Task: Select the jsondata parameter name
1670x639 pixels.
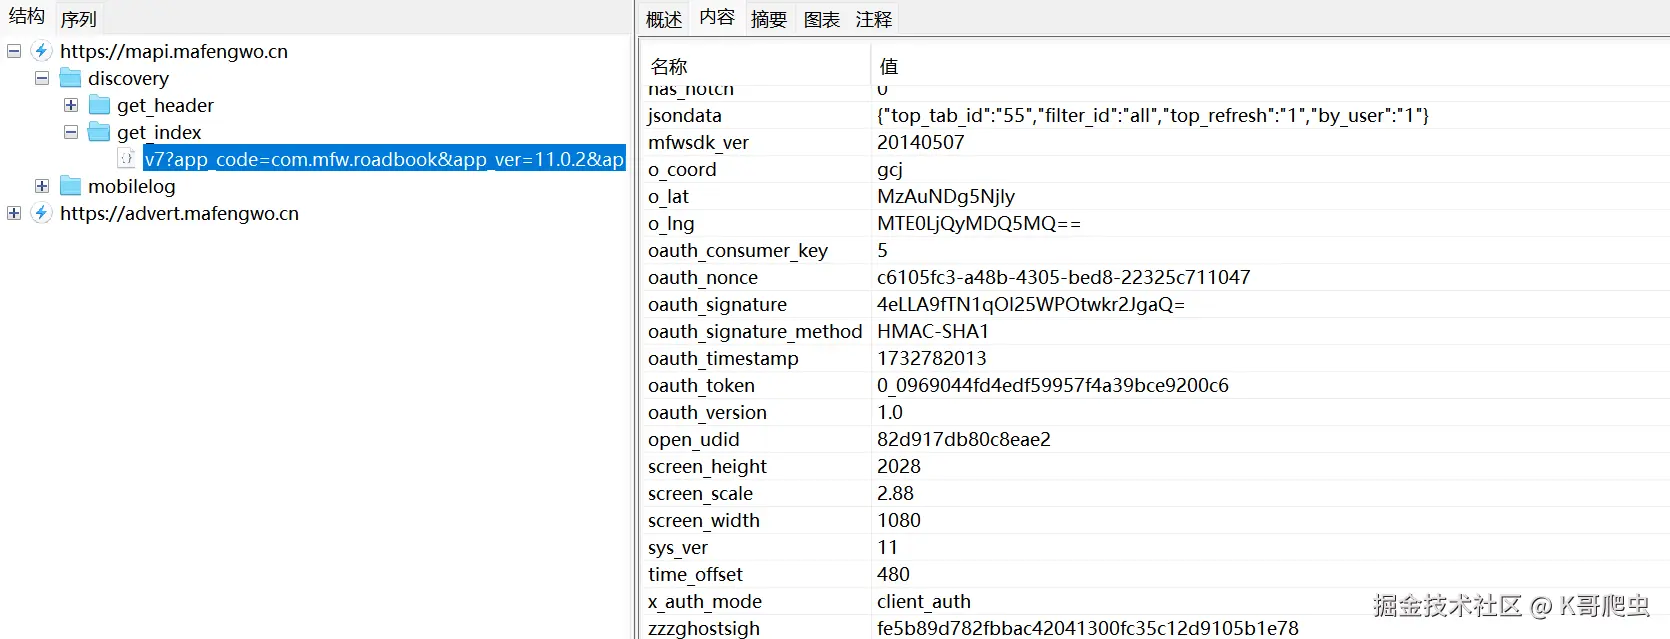Action: point(685,115)
